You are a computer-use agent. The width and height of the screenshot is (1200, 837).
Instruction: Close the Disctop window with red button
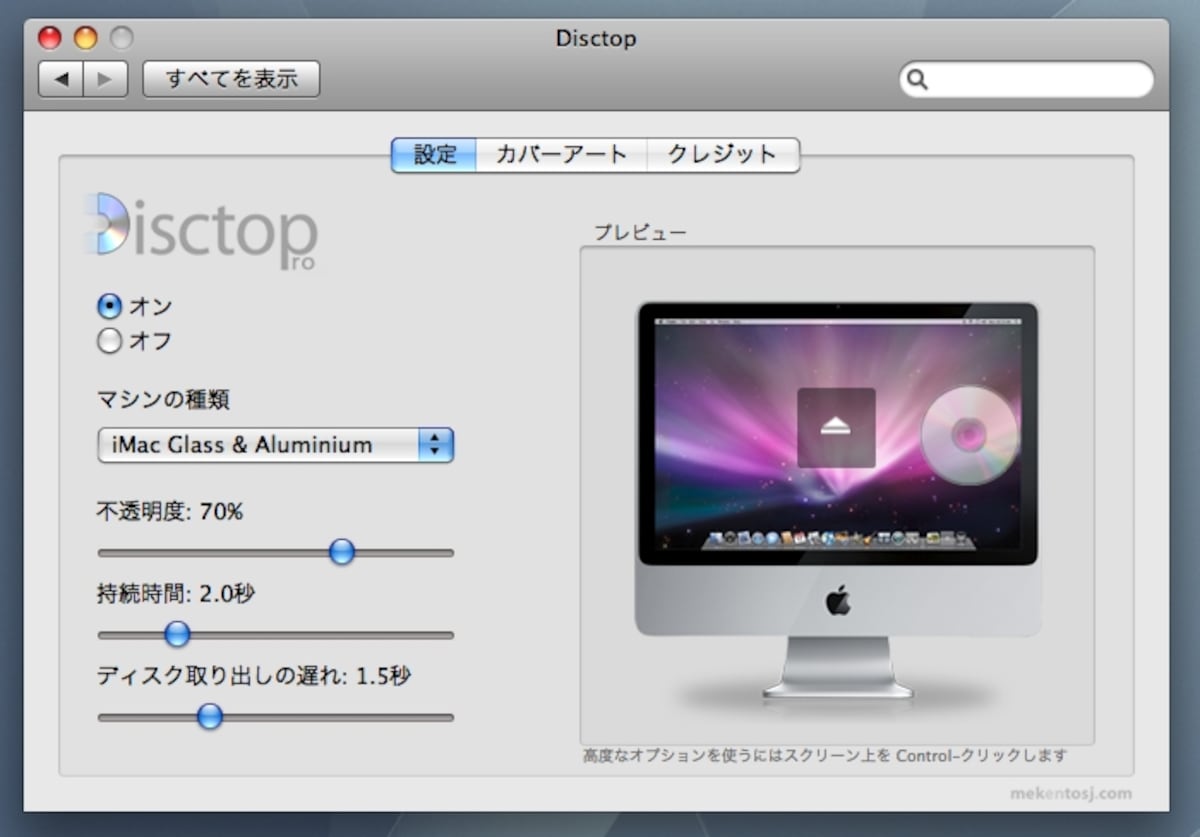tap(50, 38)
